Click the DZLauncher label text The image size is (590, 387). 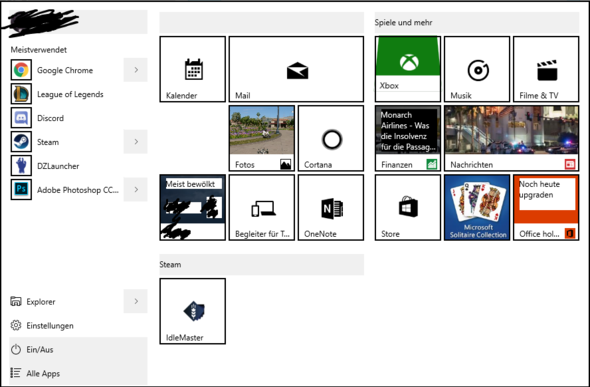point(58,166)
